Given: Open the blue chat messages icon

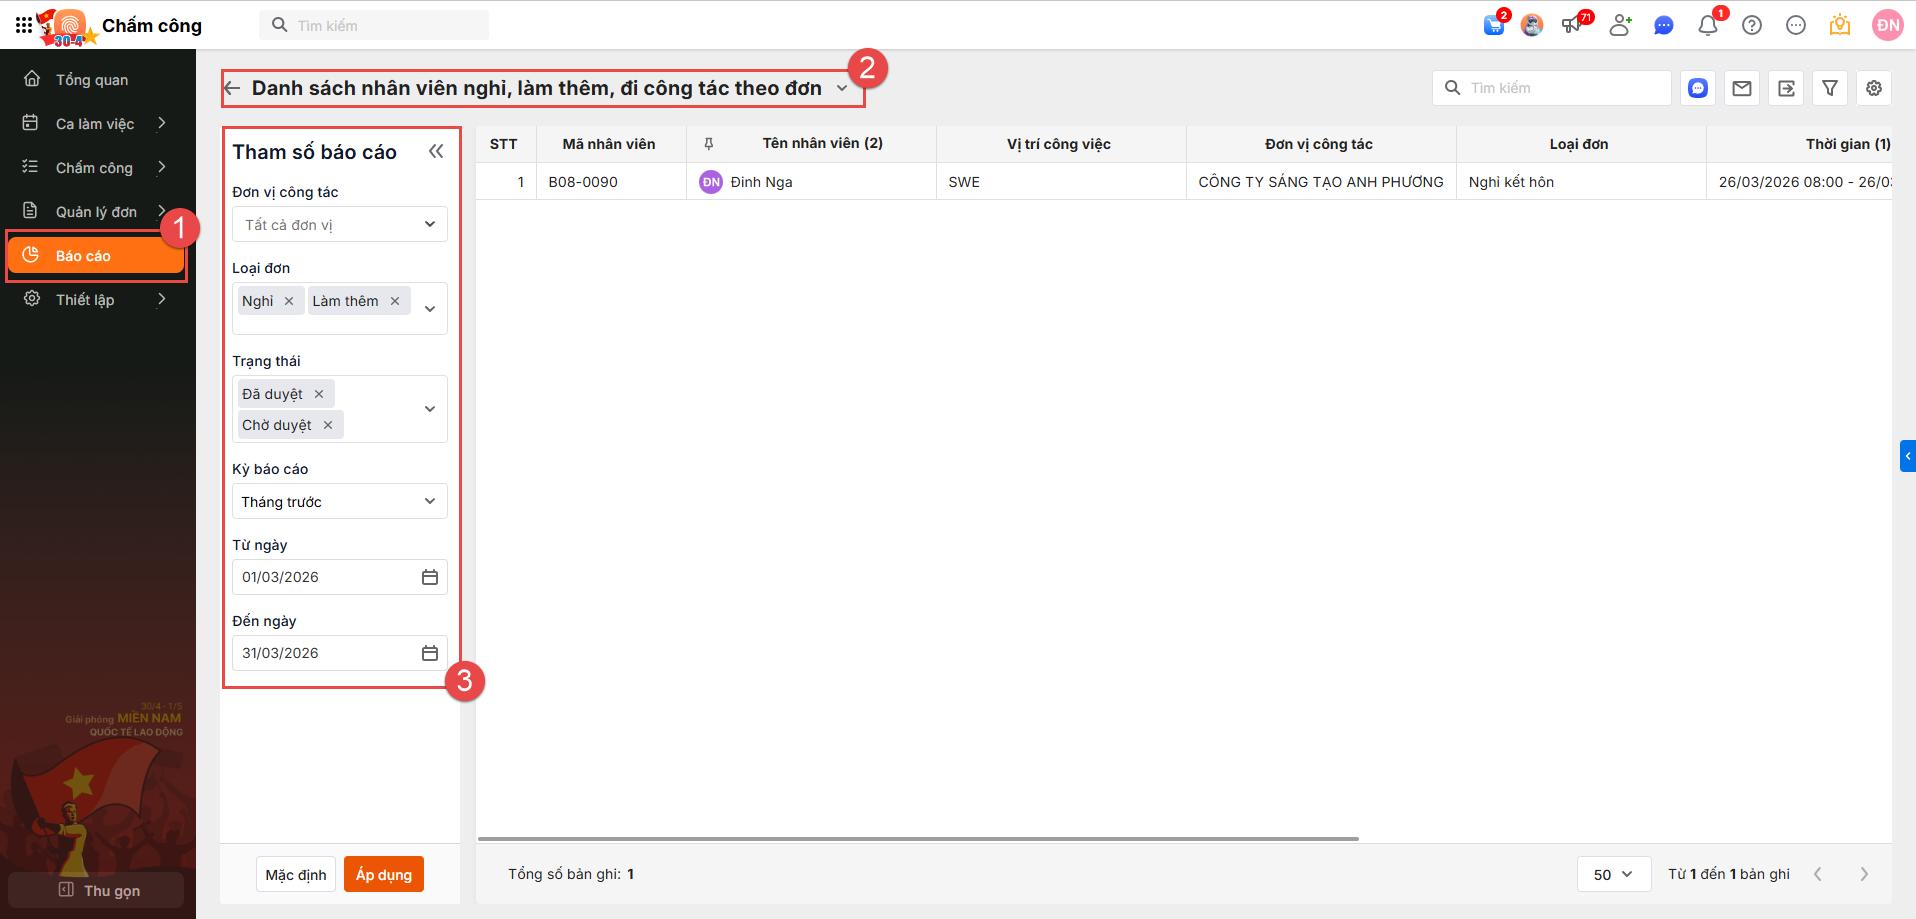Looking at the screenshot, I should point(1664,25).
